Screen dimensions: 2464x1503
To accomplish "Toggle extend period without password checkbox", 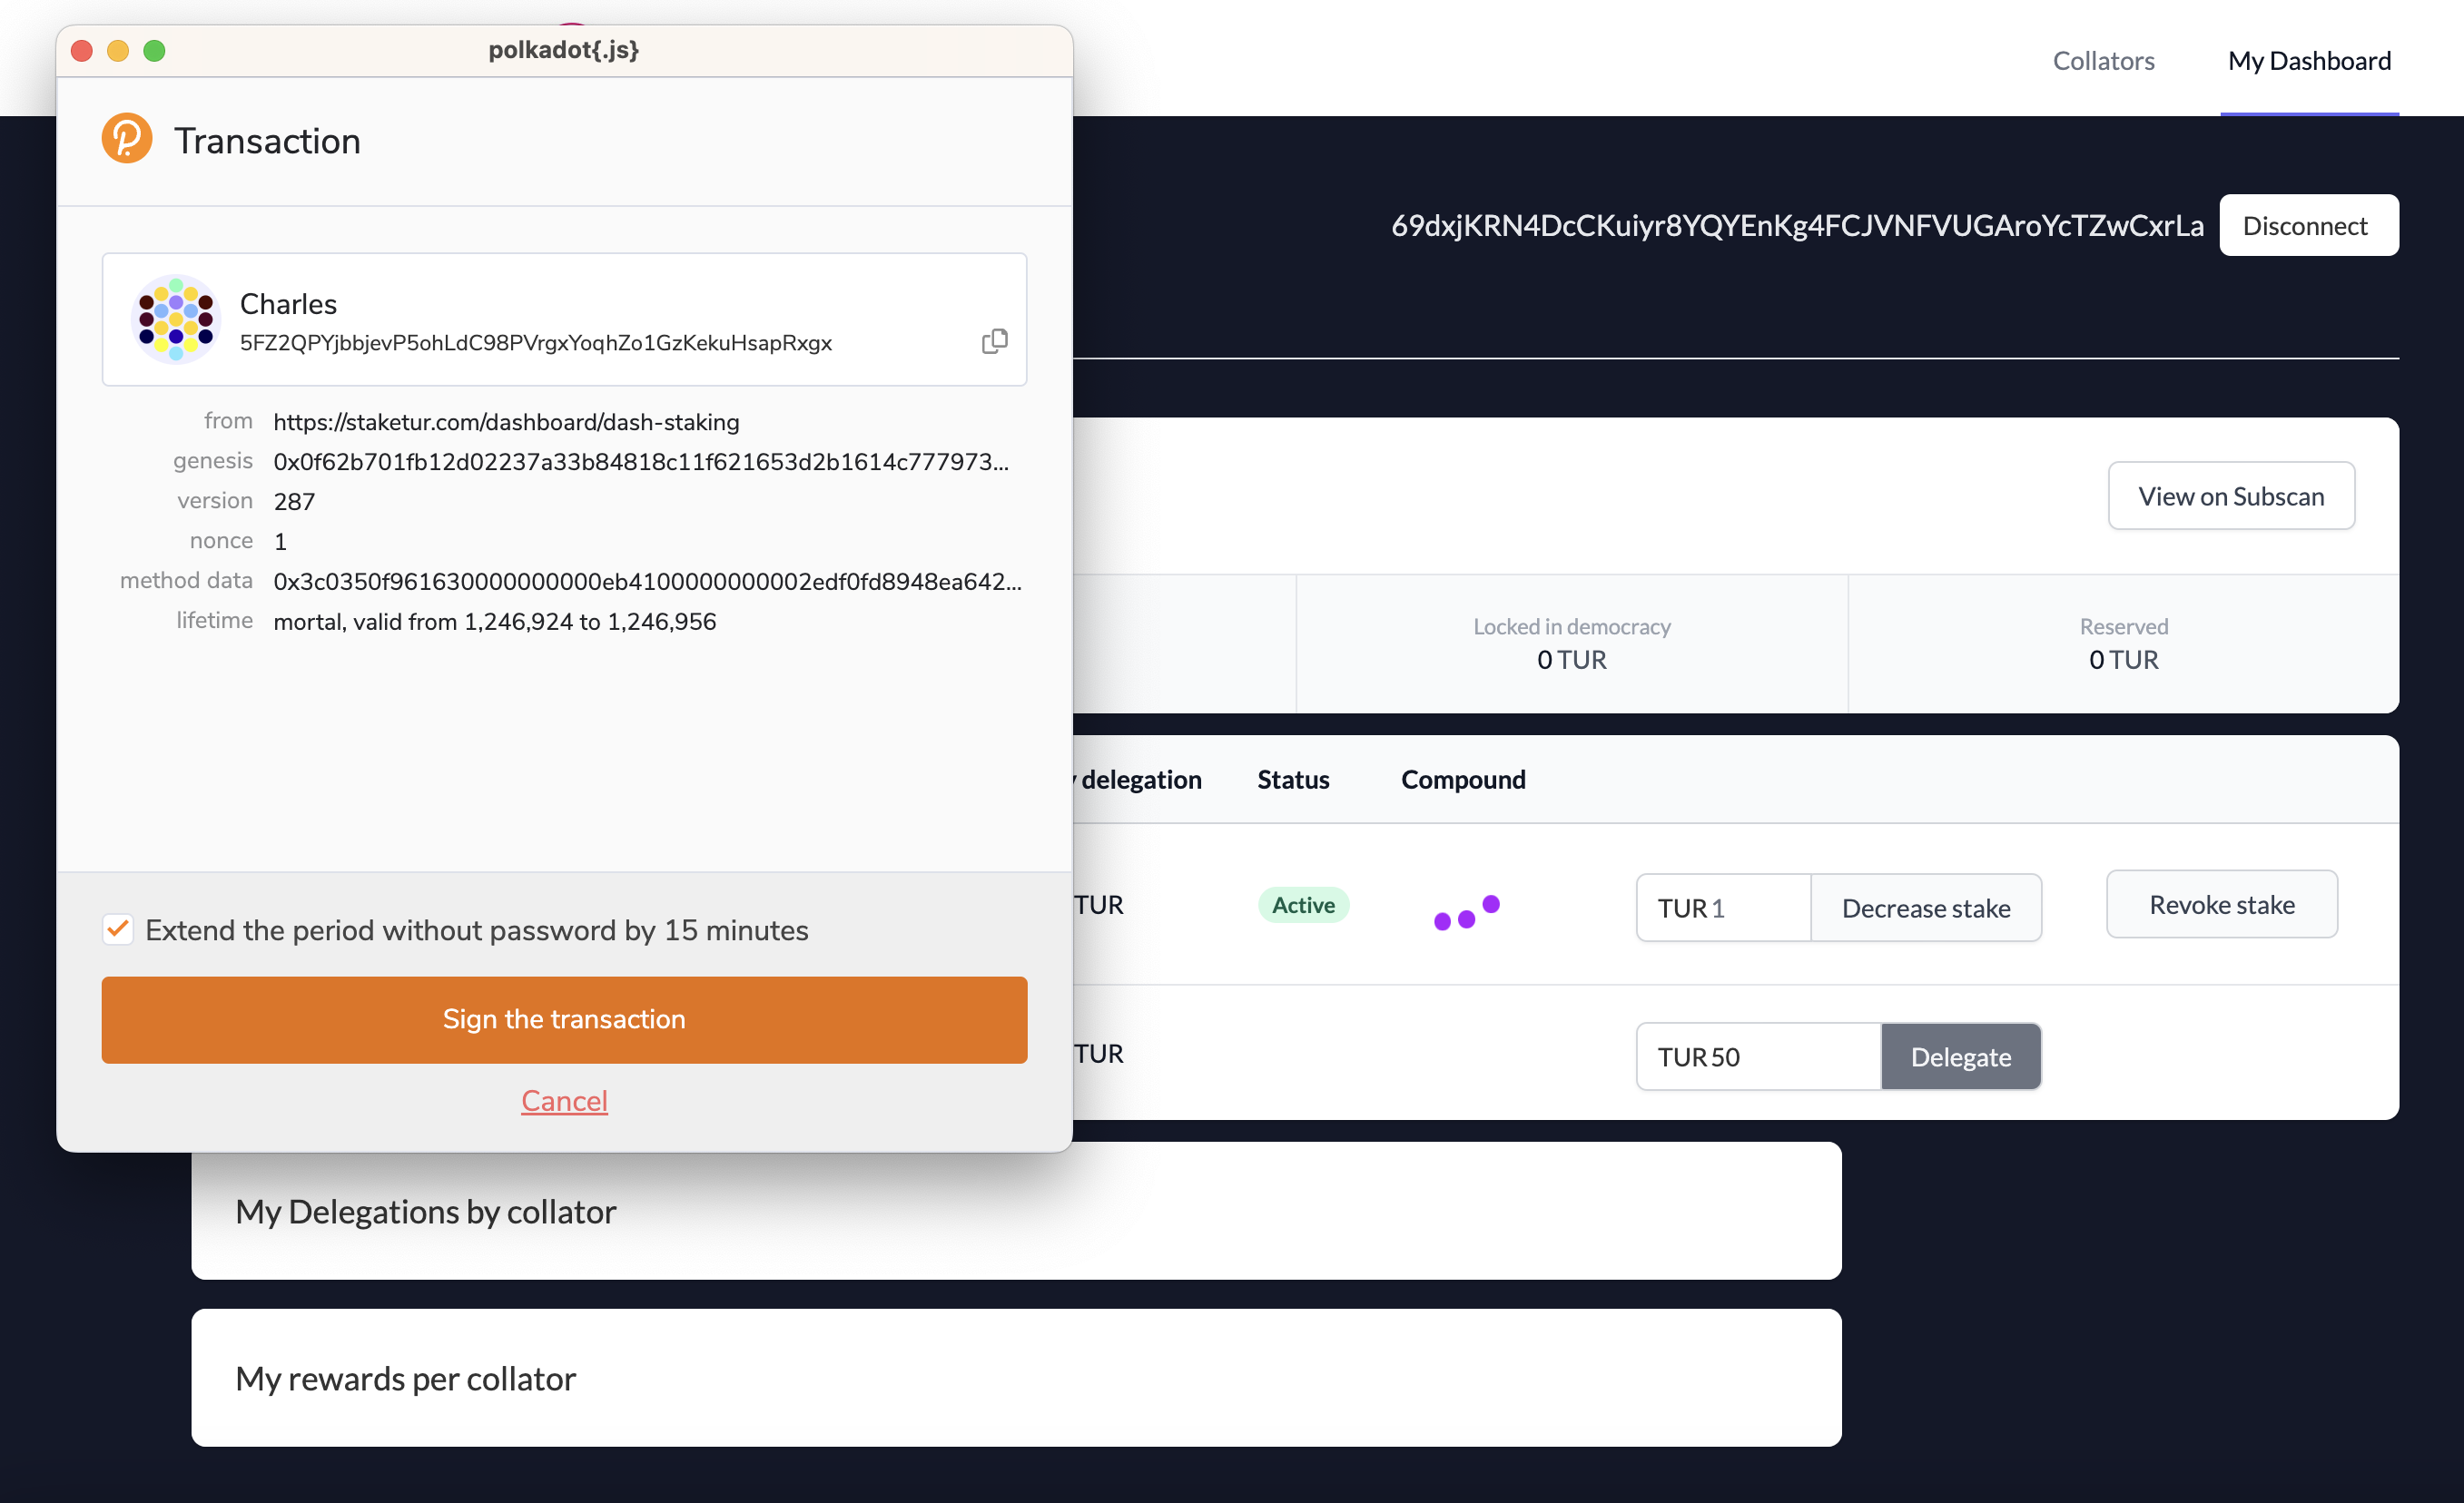I will (x=118, y=929).
